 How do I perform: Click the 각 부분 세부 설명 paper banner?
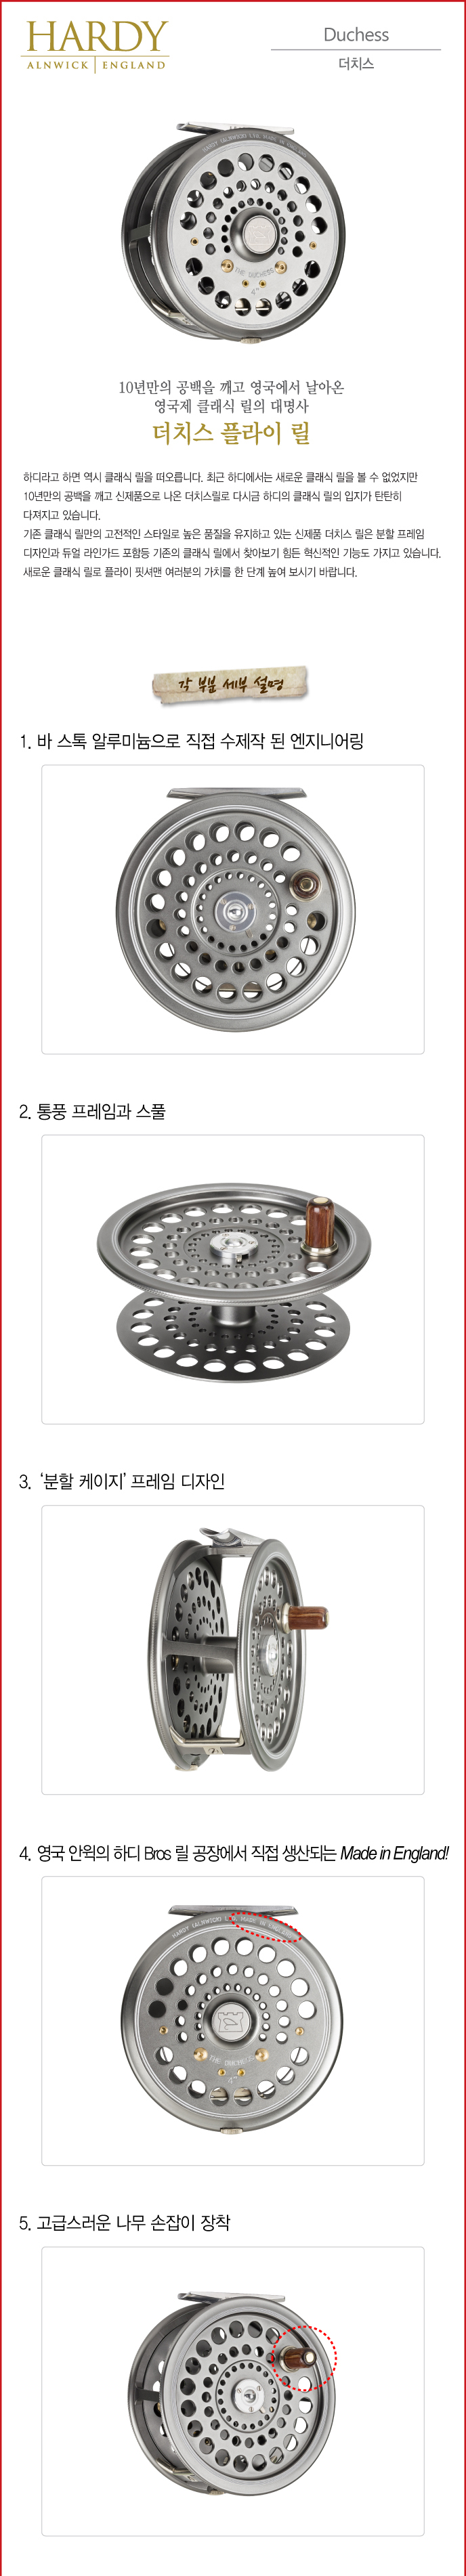231,685
